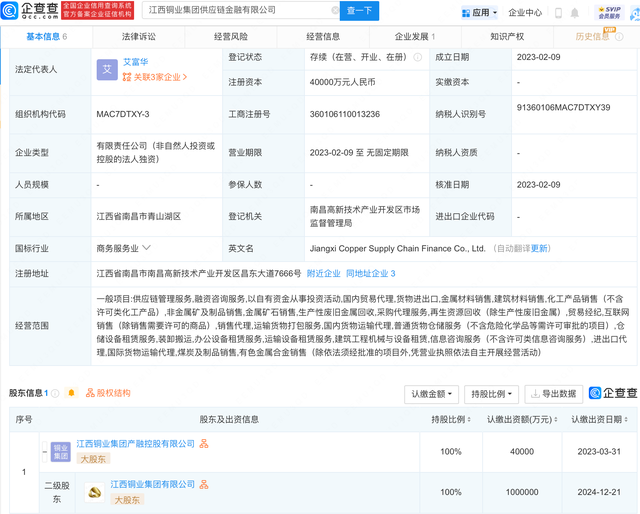Open 附近企业 link
Image resolution: width=640 pixels, height=514 pixels.
click(x=324, y=274)
